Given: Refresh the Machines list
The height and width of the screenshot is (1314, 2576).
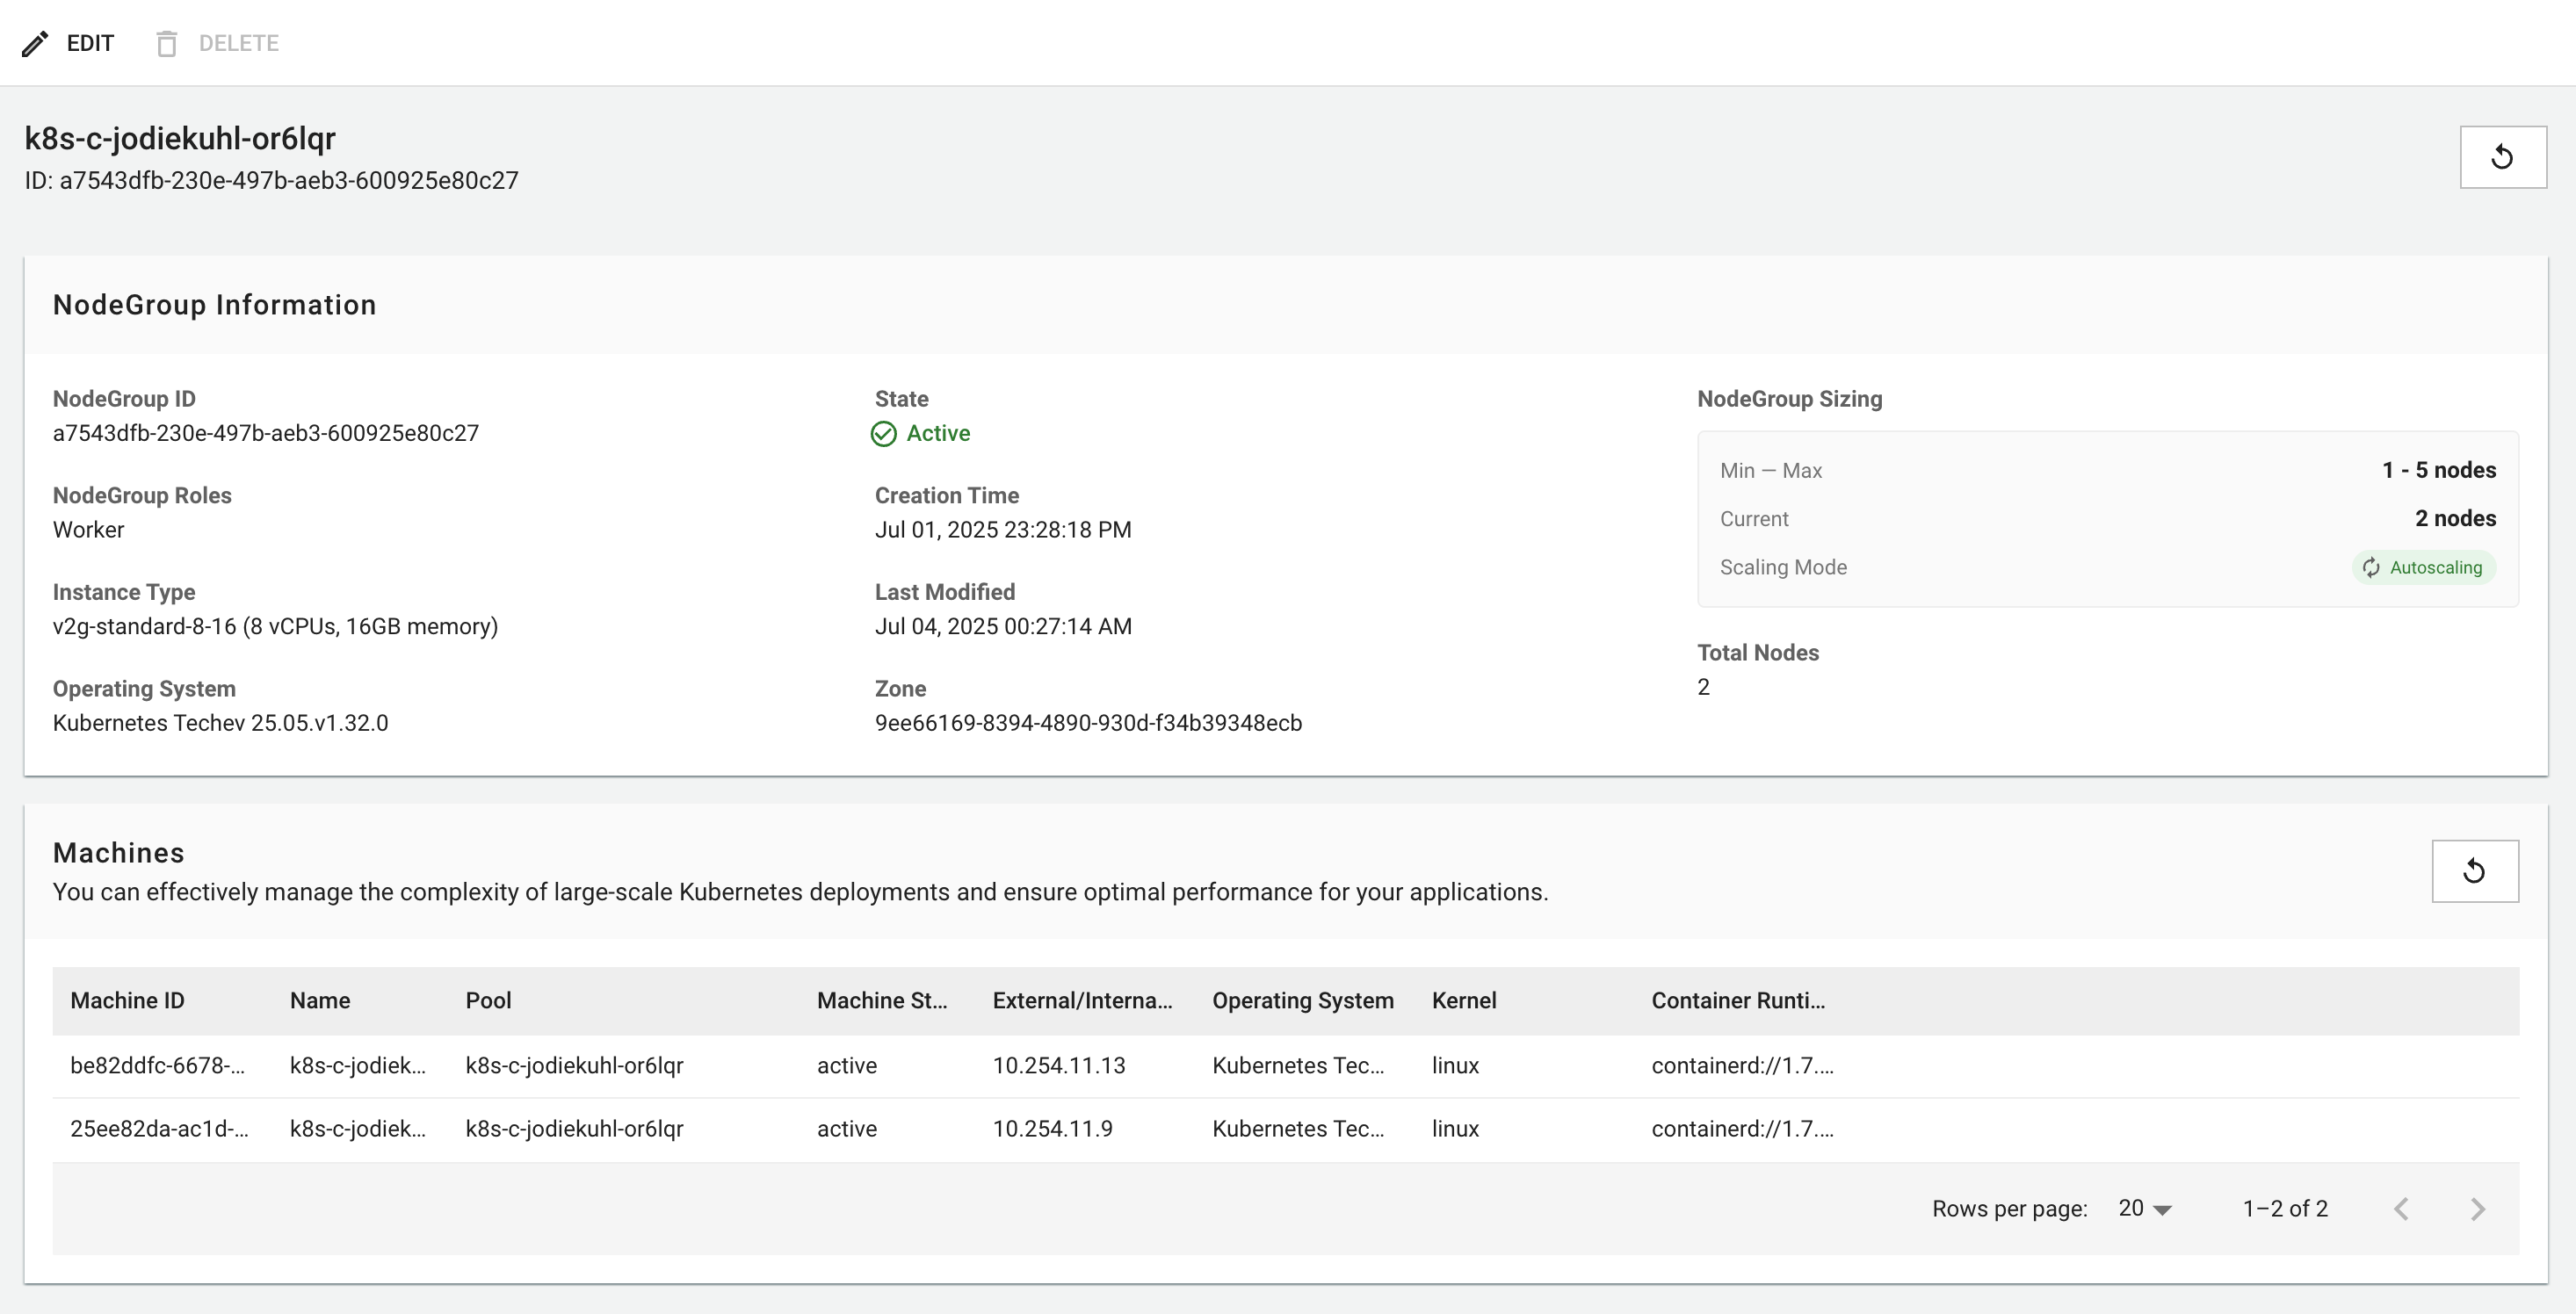Looking at the screenshot, I should click(x=2475, y=871).
